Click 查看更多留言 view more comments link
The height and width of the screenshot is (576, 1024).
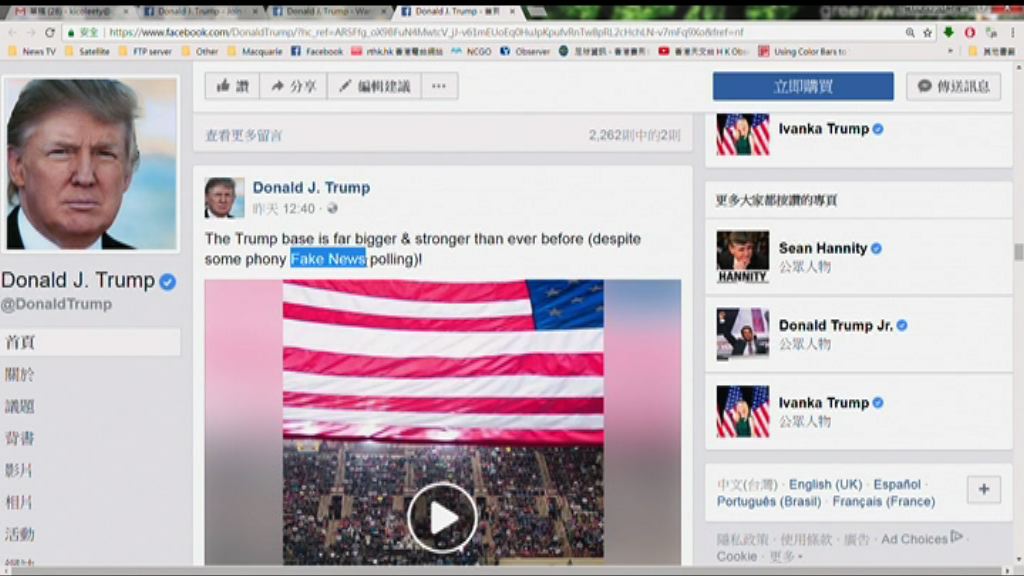coord(244,135)
